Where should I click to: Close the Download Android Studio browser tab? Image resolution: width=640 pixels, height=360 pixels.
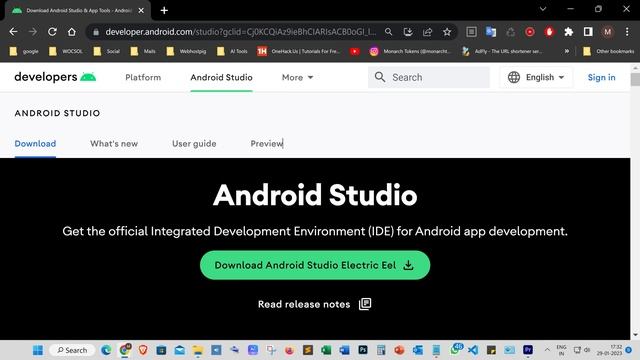click(x=141, y=11)
